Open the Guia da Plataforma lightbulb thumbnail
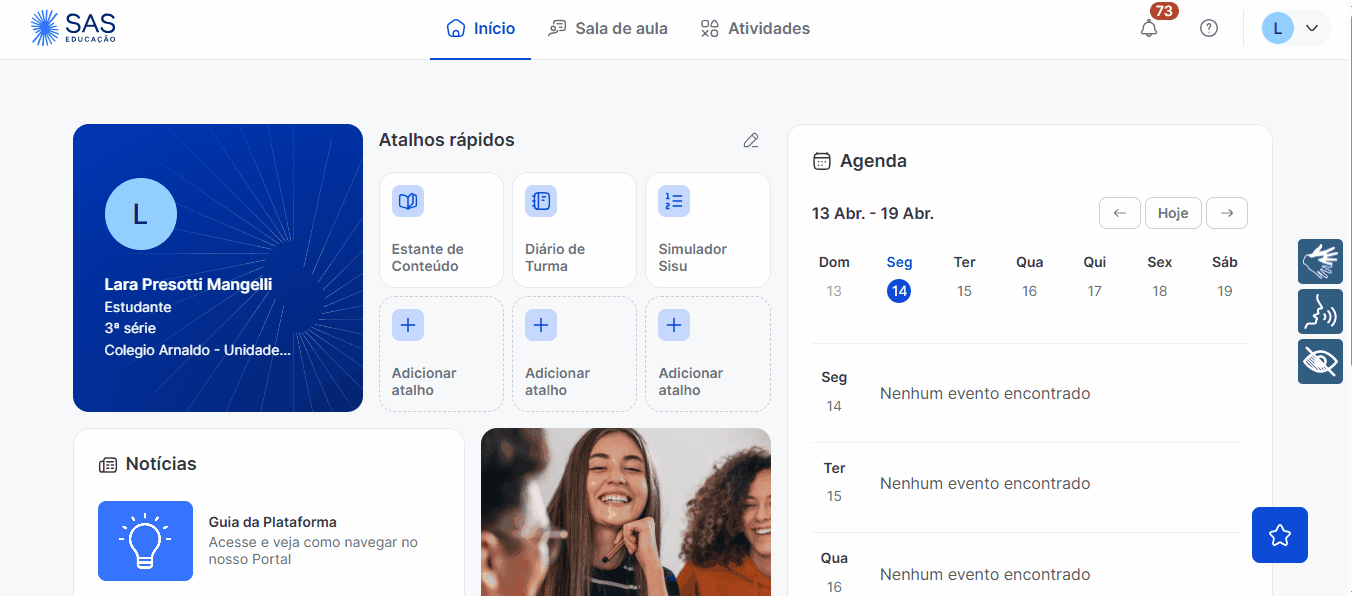 point(145,541)
